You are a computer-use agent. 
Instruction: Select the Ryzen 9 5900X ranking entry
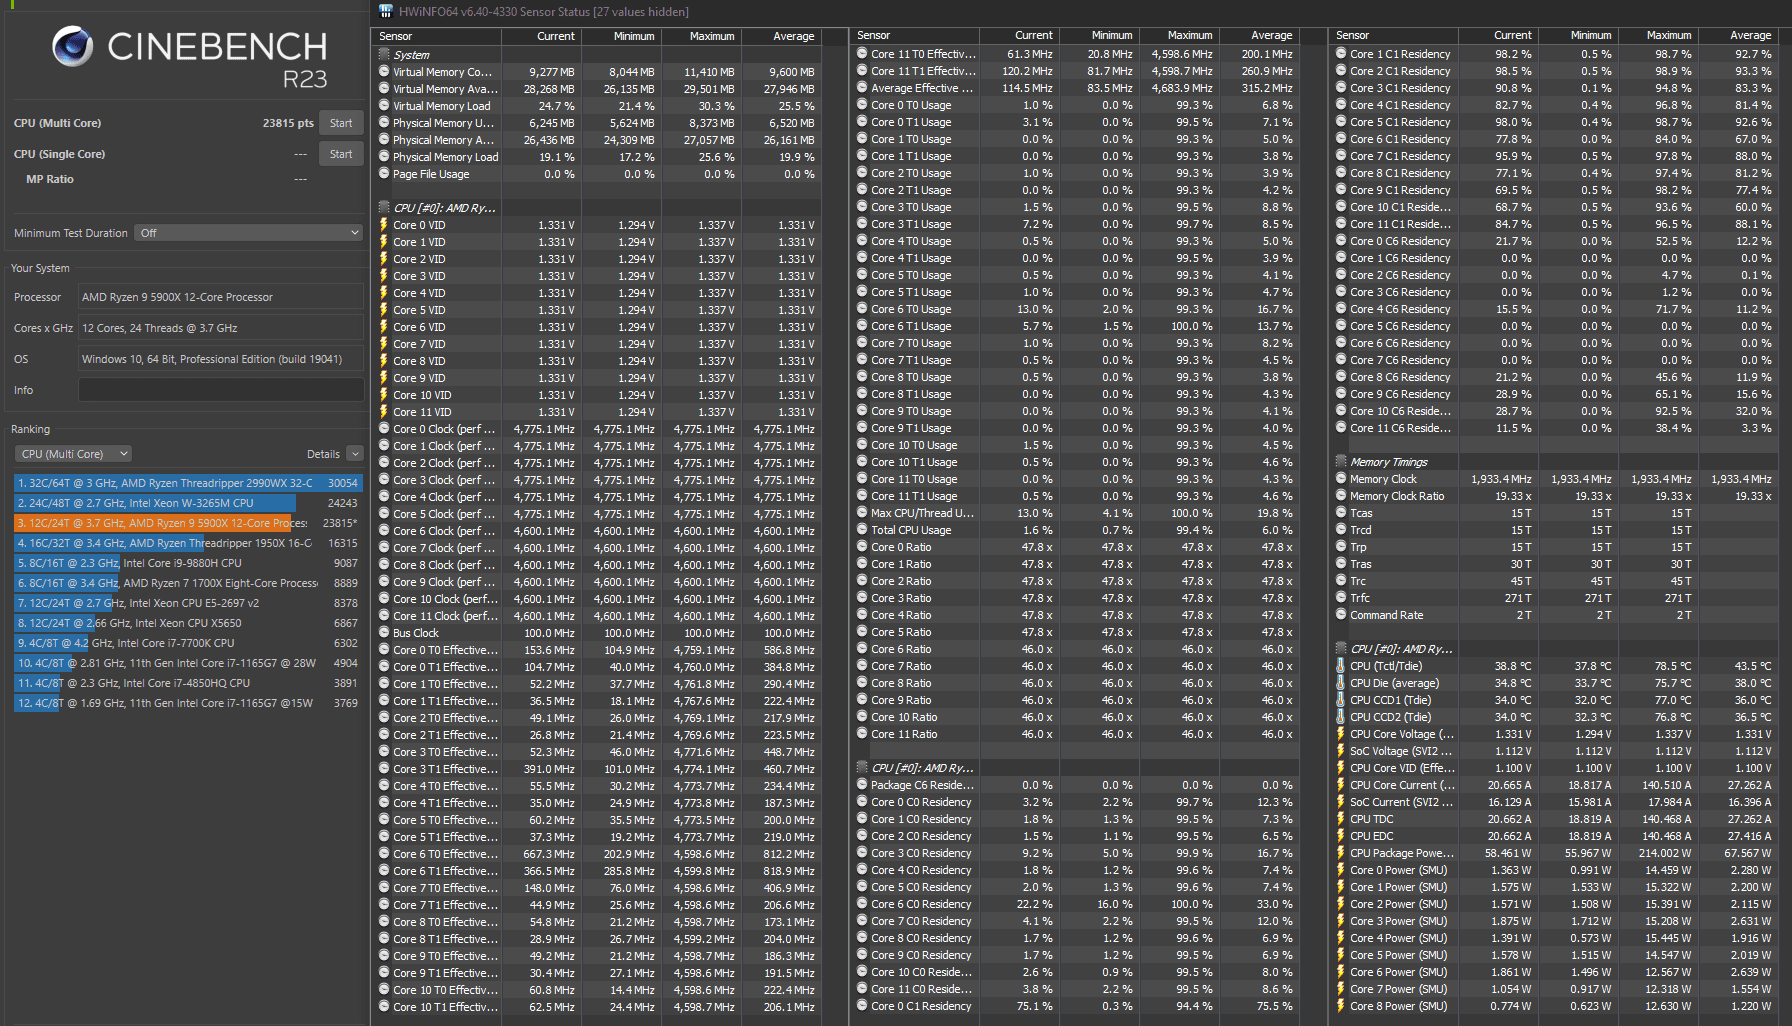tap(188, 523)
